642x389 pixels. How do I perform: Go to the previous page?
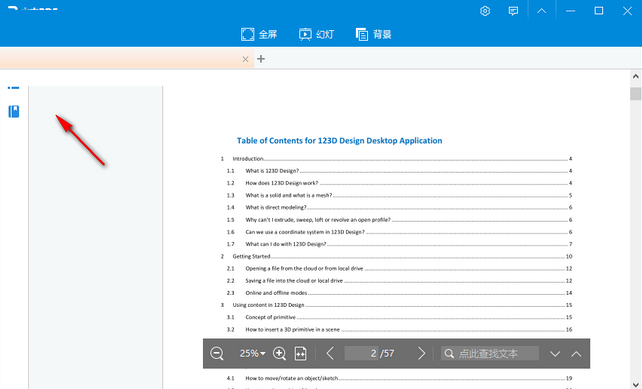coord(330,353)
